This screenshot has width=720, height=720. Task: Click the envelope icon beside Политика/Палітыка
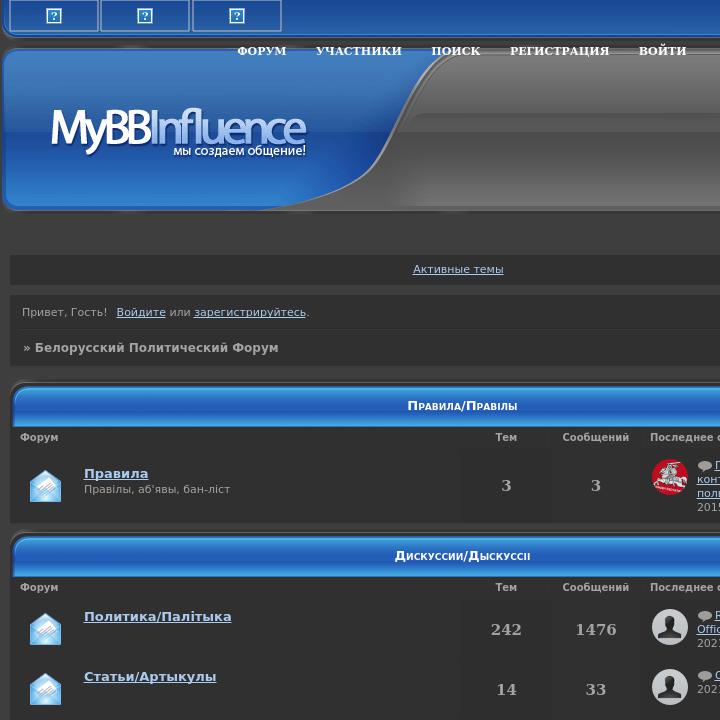45,629
